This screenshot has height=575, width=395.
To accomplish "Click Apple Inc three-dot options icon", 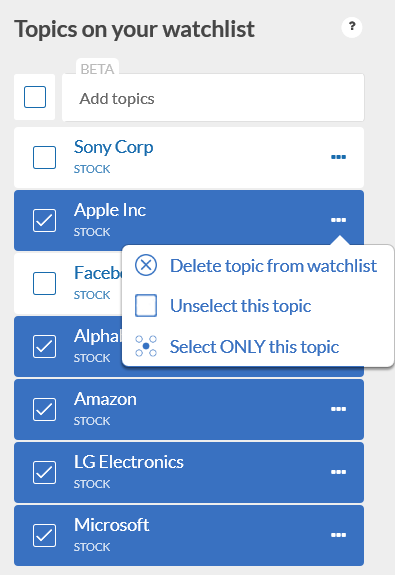I will (338, 220).
